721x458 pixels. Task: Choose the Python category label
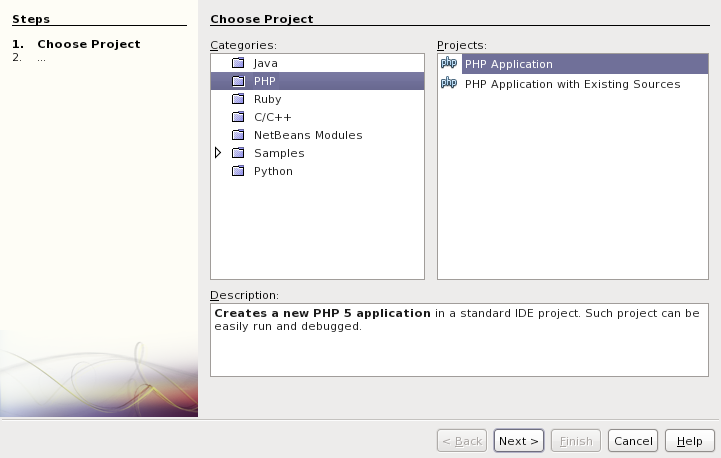click(x=273, y=171)
